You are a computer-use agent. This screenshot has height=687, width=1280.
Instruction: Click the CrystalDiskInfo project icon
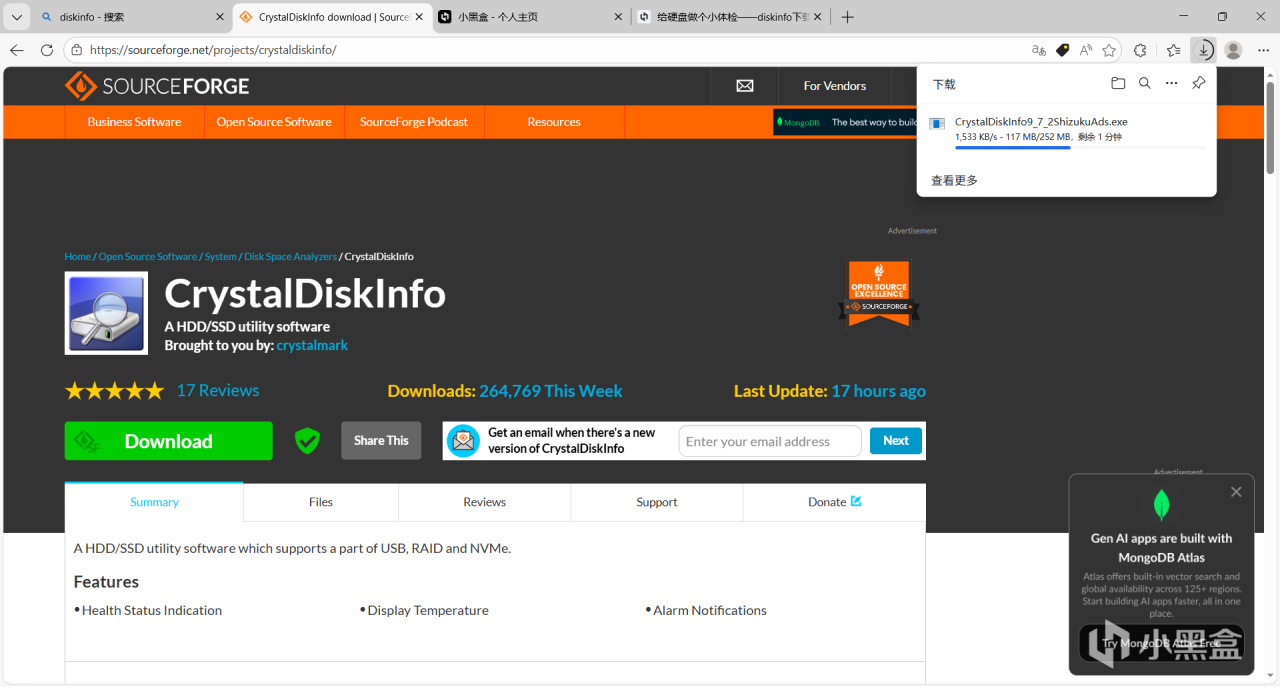tap(106, 313)
